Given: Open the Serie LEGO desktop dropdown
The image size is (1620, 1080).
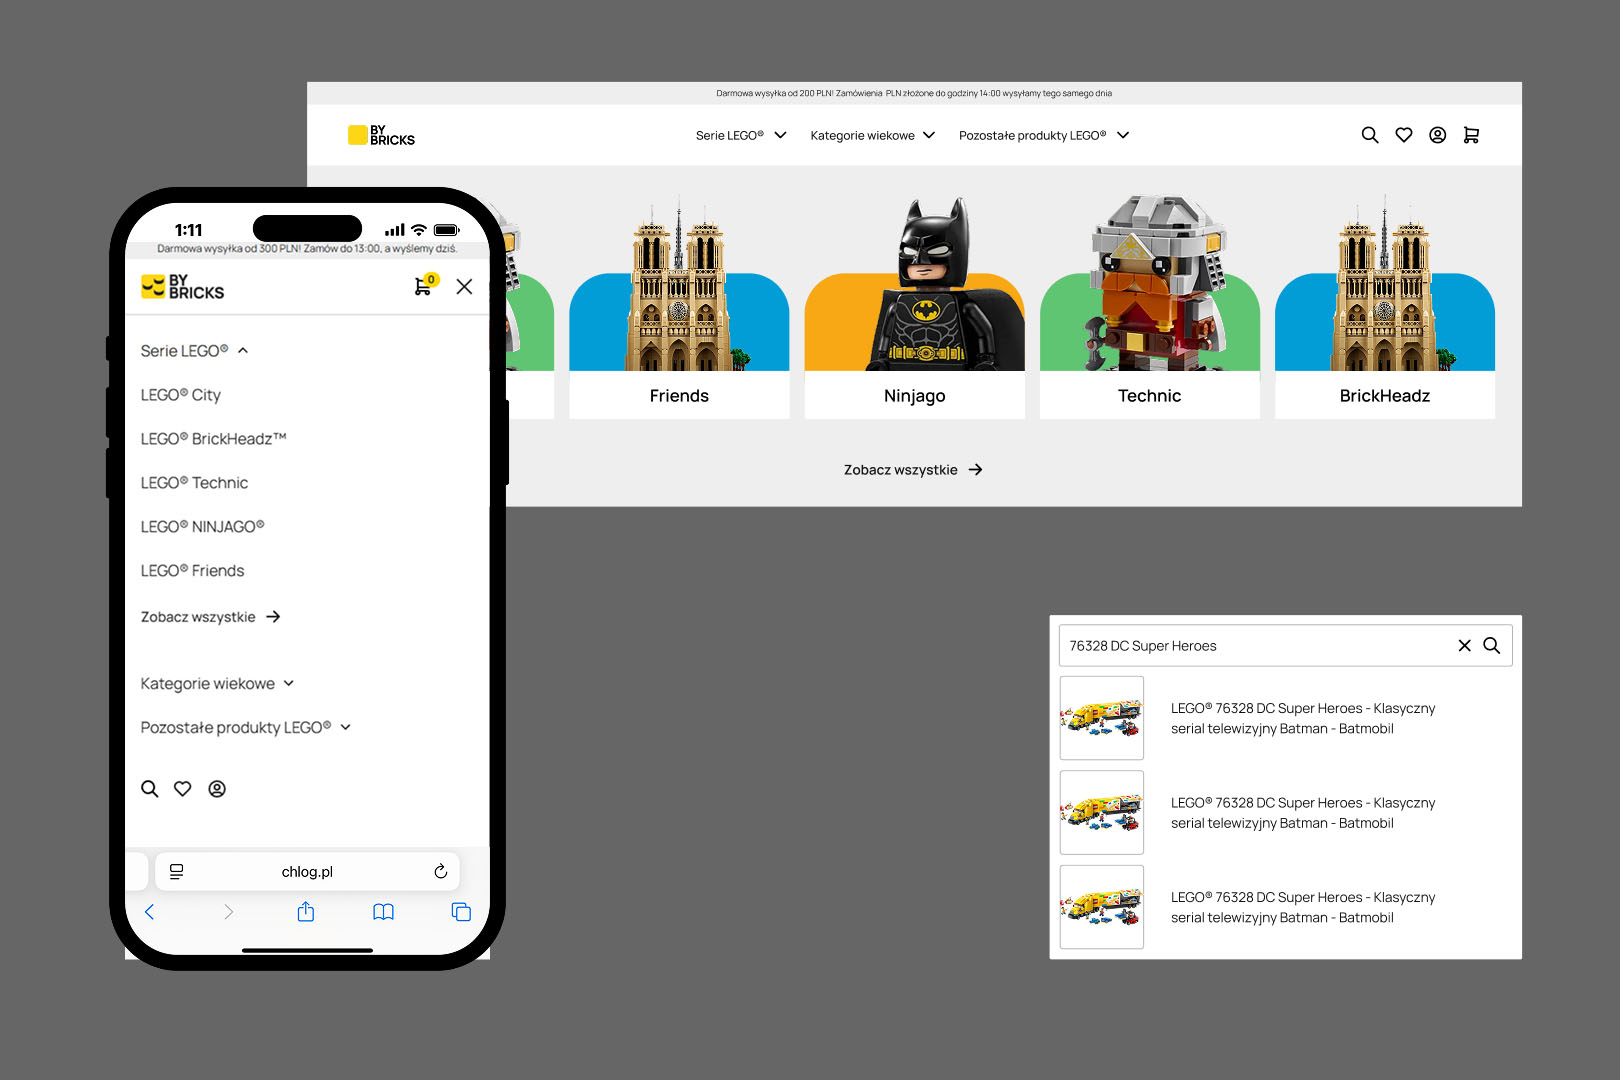Looking at the screenshot, I should (x=741, y=135).
